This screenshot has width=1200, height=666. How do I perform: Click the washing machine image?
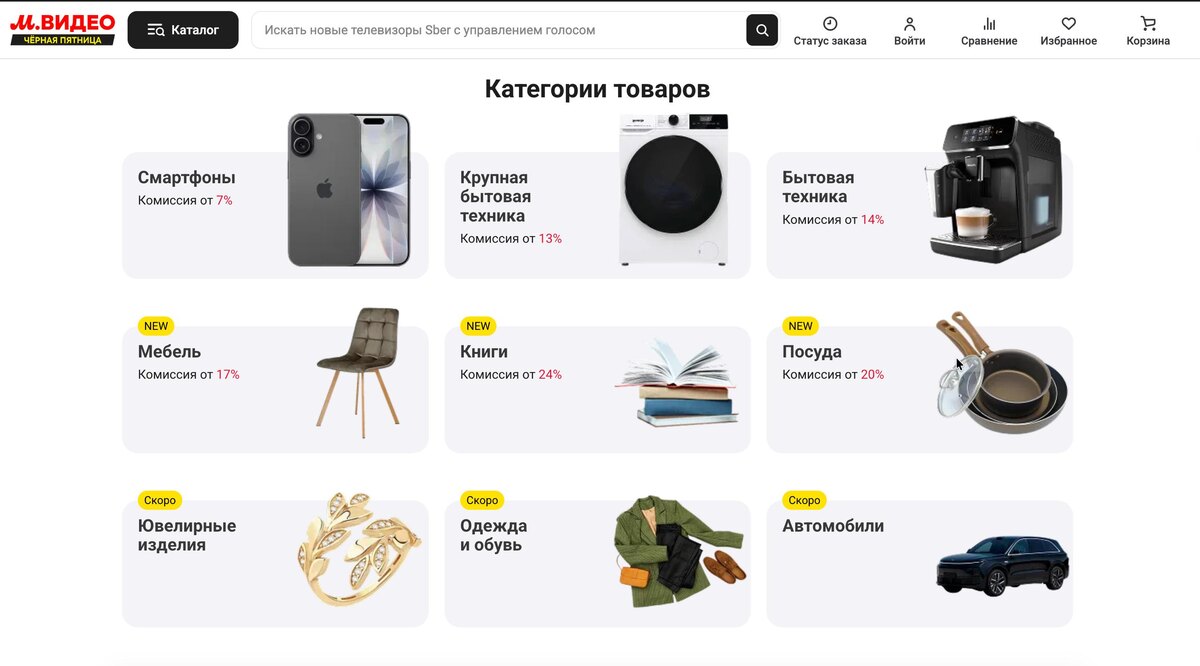[x=673, y=190]
